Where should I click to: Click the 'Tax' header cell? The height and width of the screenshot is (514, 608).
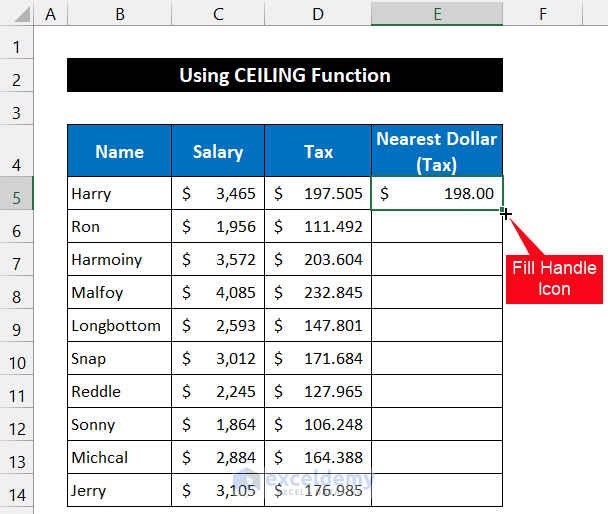[318, 151]
